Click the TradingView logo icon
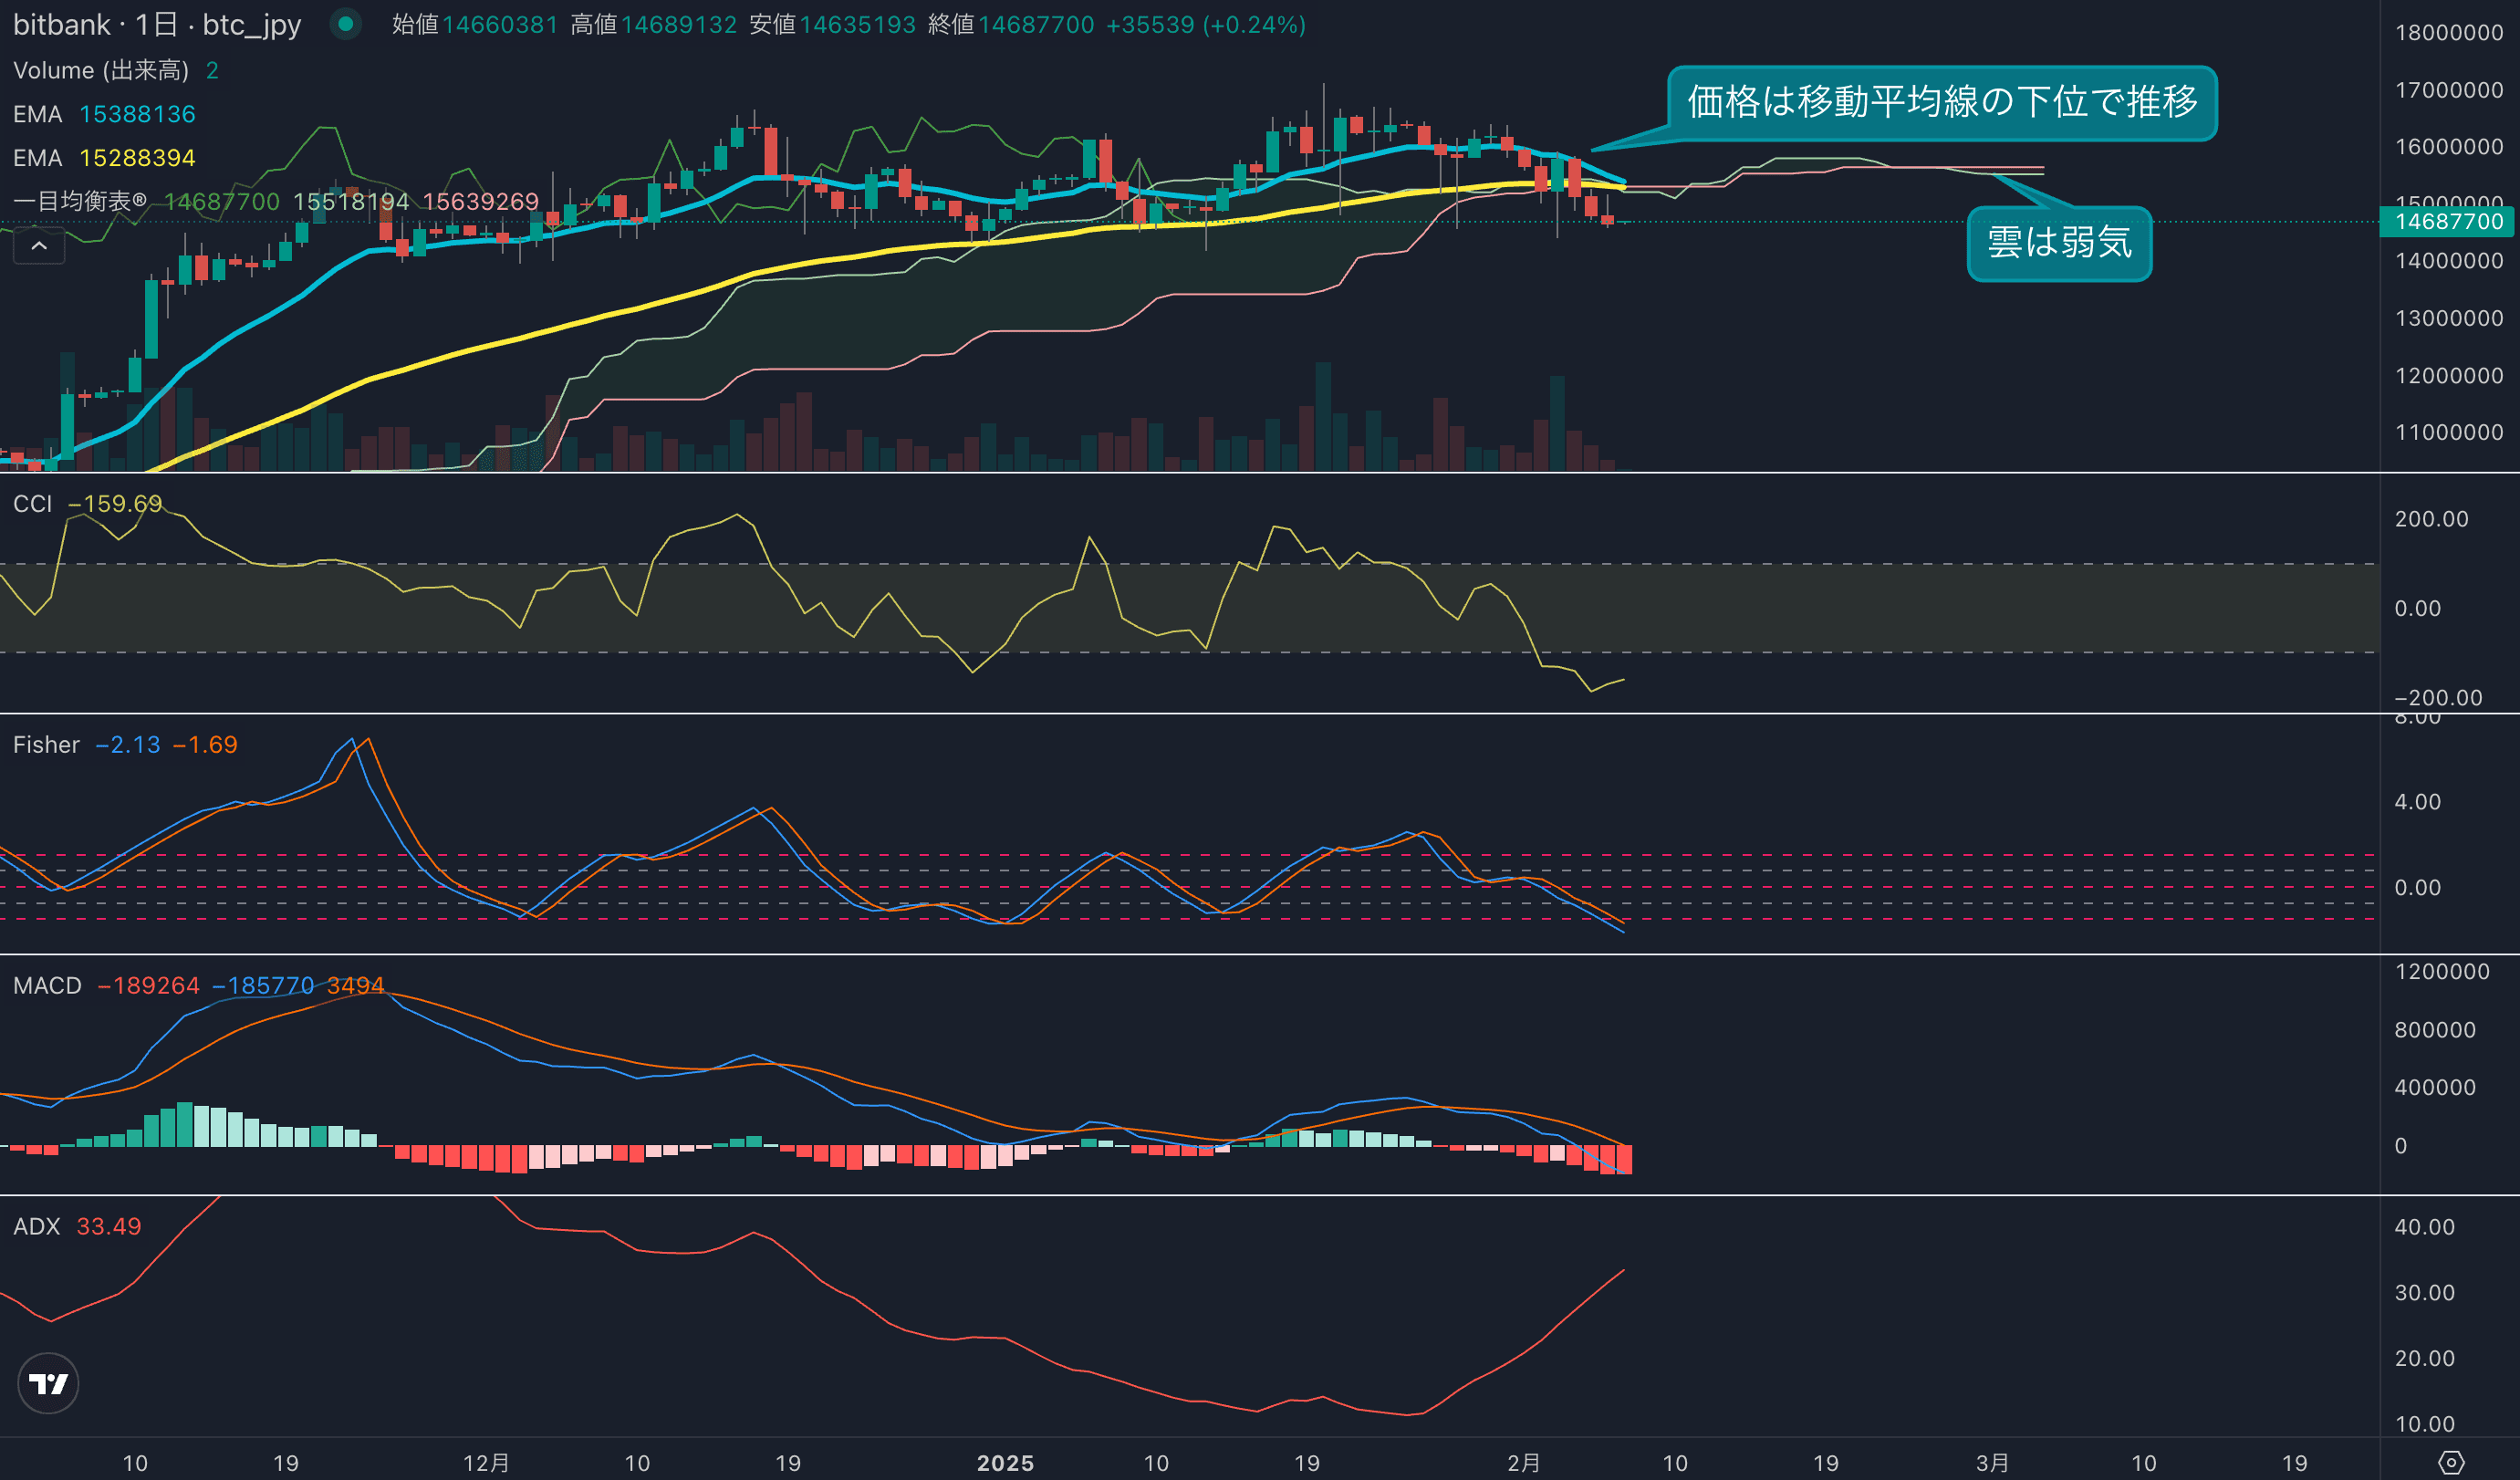This screenshot has width=2520, height=1480. pyautogui.click(x=48, y=1383)
